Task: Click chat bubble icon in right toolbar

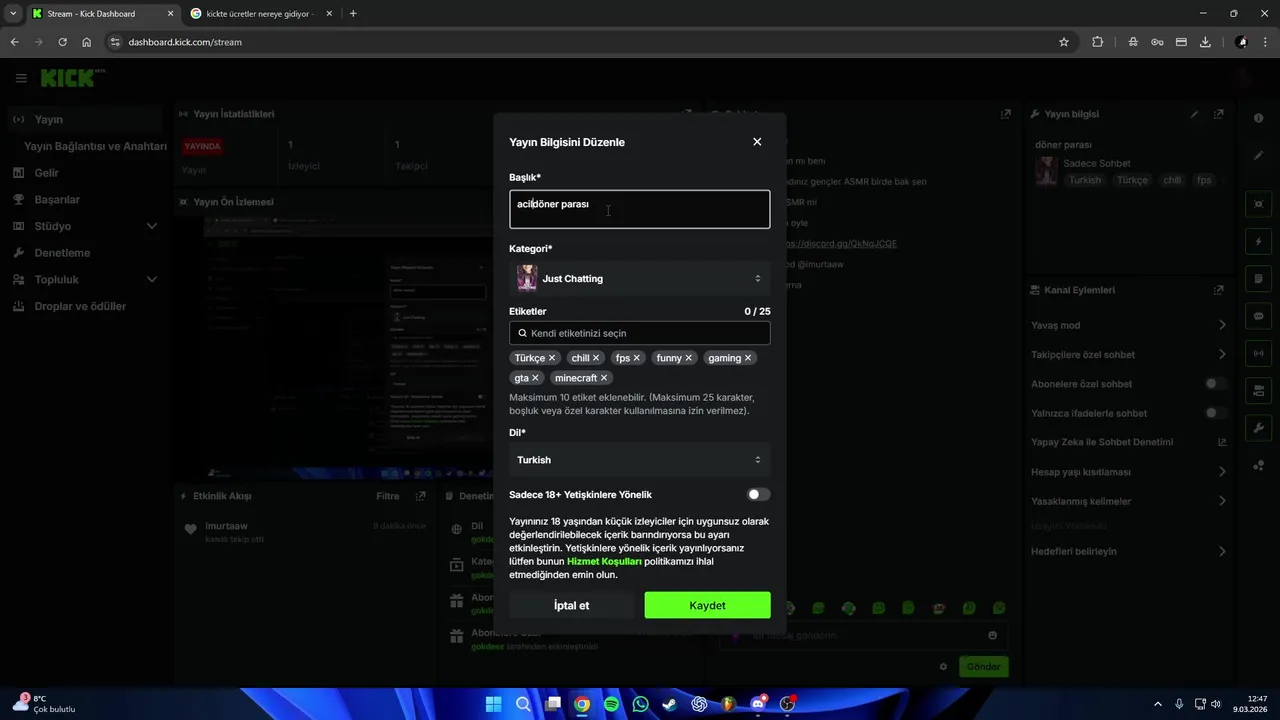Action: 1258,316
